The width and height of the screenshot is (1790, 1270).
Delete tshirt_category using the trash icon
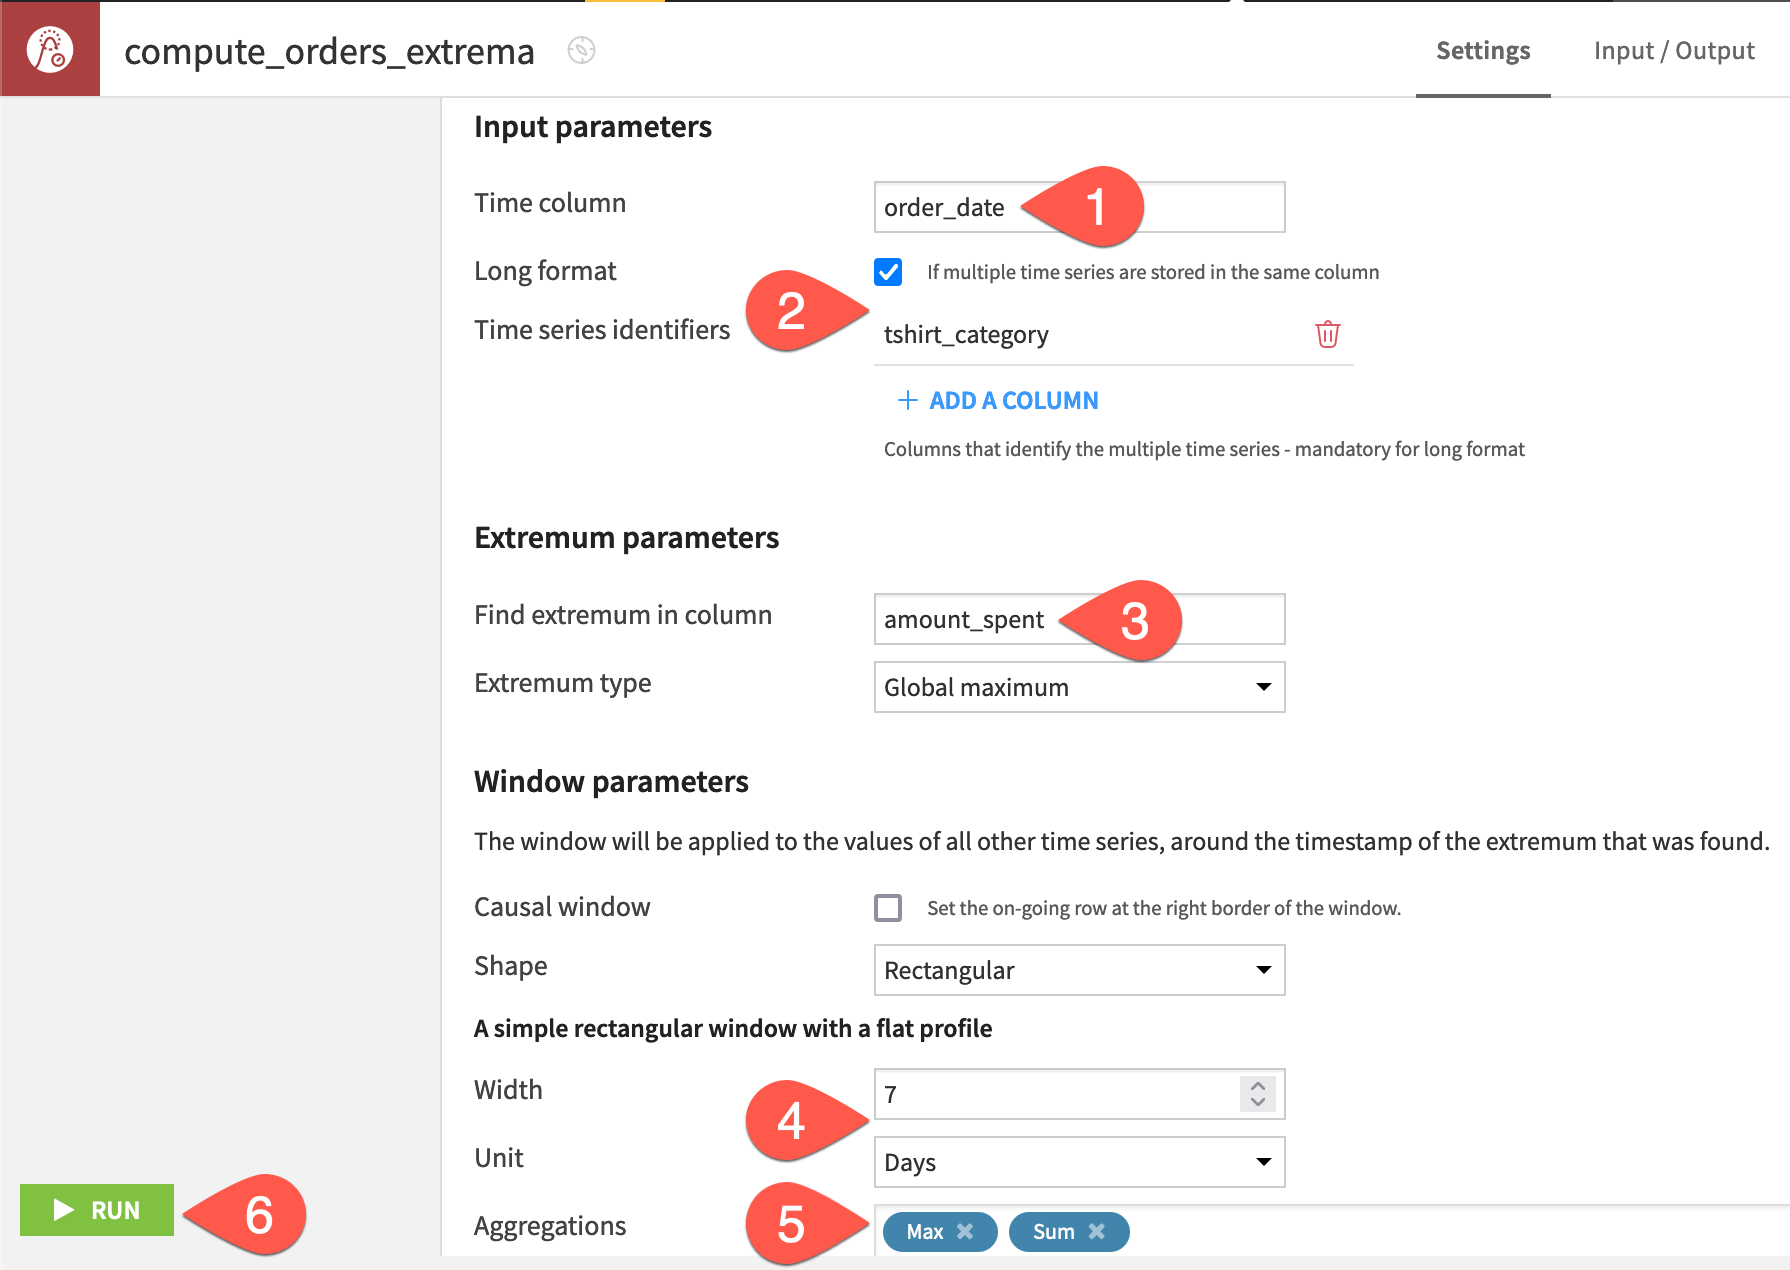click(1327, 335)
